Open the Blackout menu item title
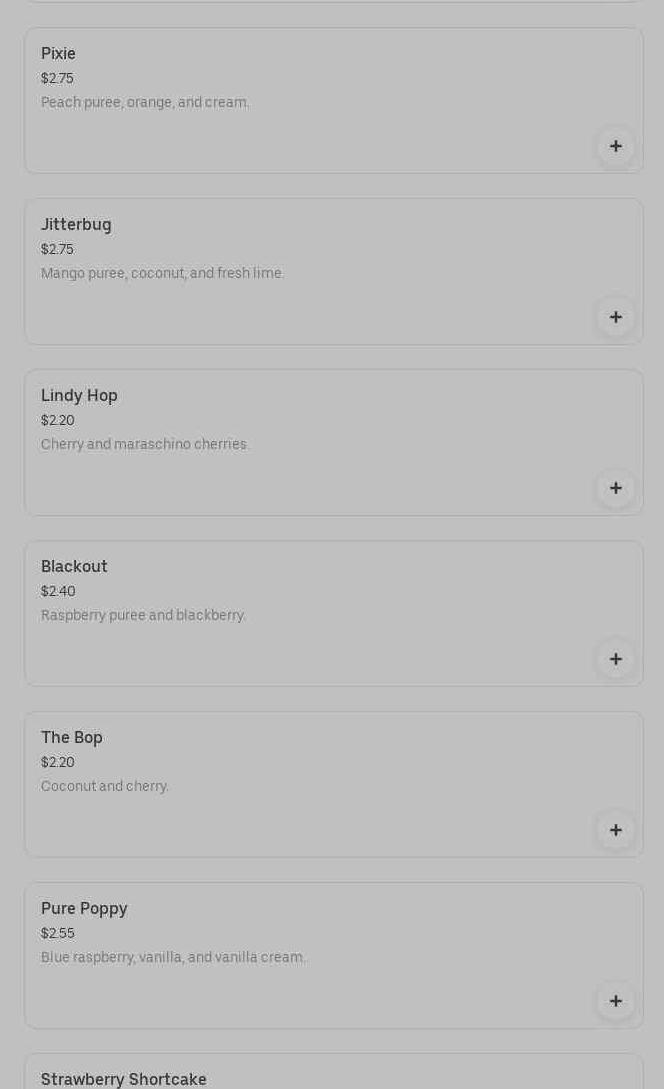 pyautogui.click(x=74, y=567)
